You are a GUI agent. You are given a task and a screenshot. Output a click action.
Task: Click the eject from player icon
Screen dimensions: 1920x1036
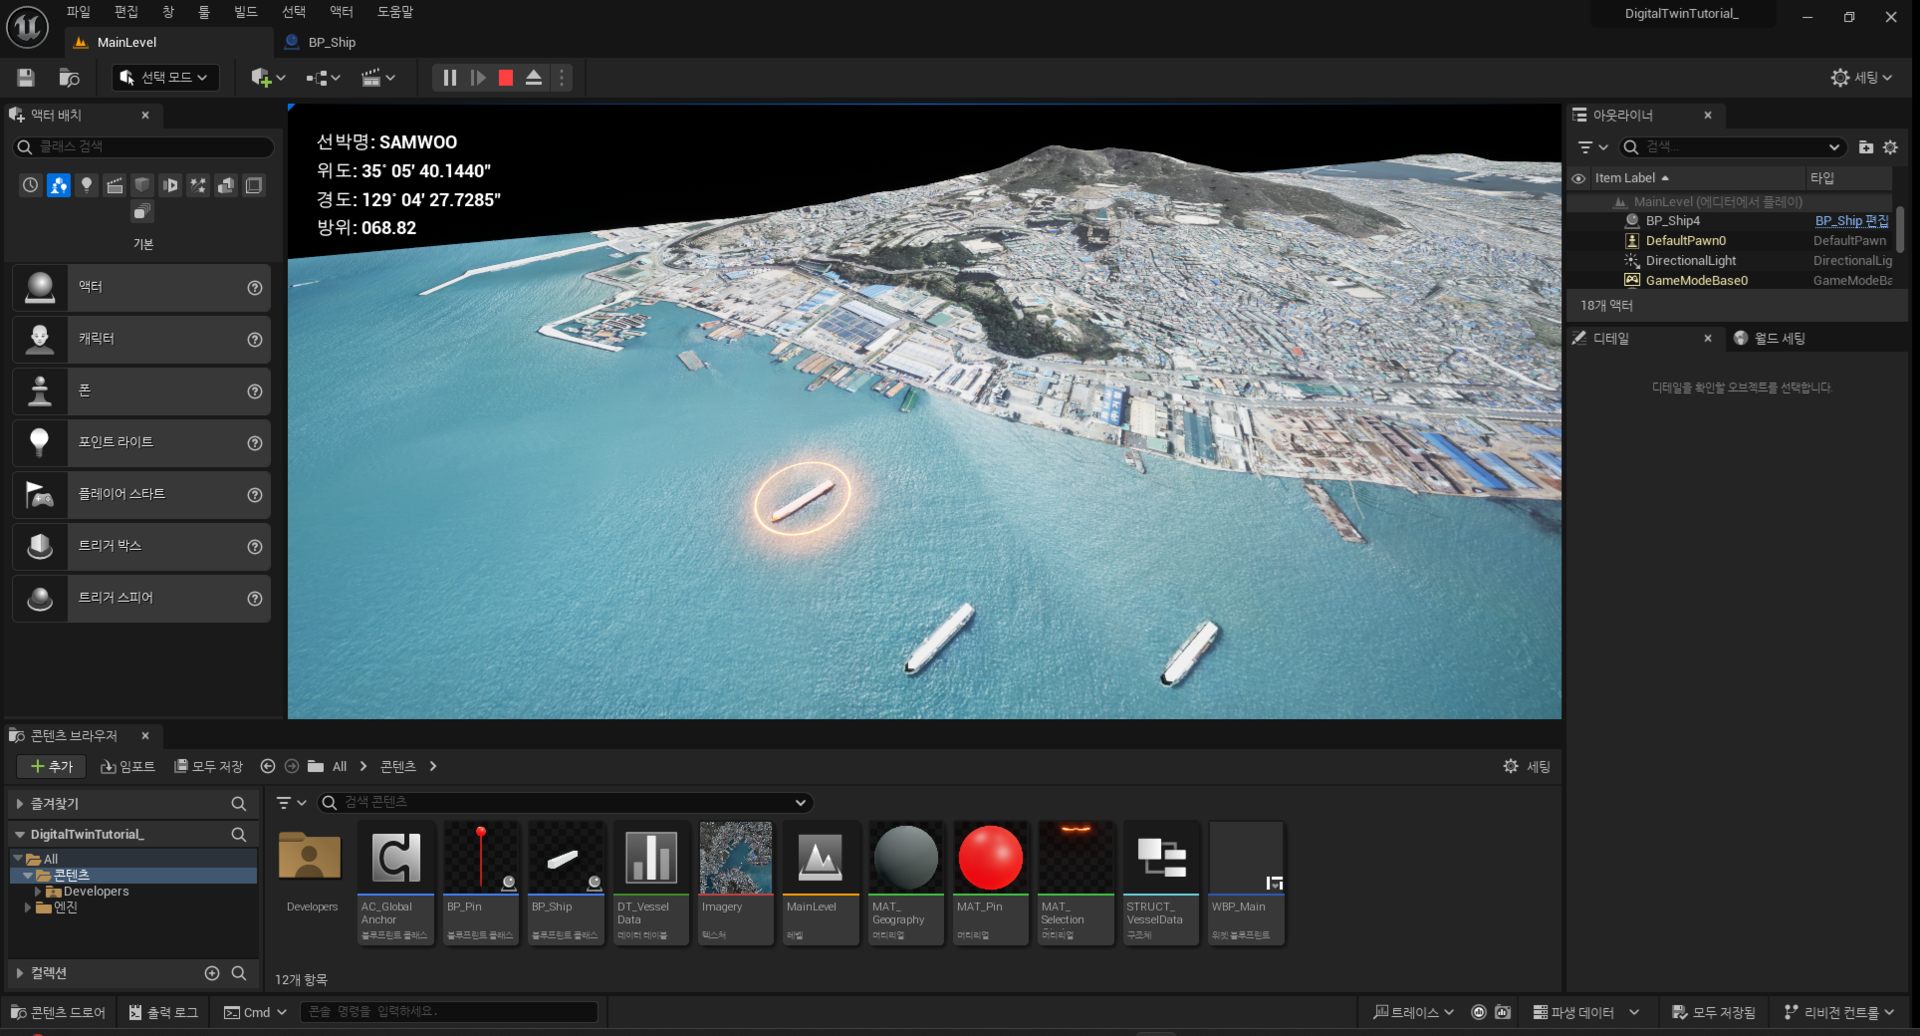pyautogui.click(x=534, y=78)
